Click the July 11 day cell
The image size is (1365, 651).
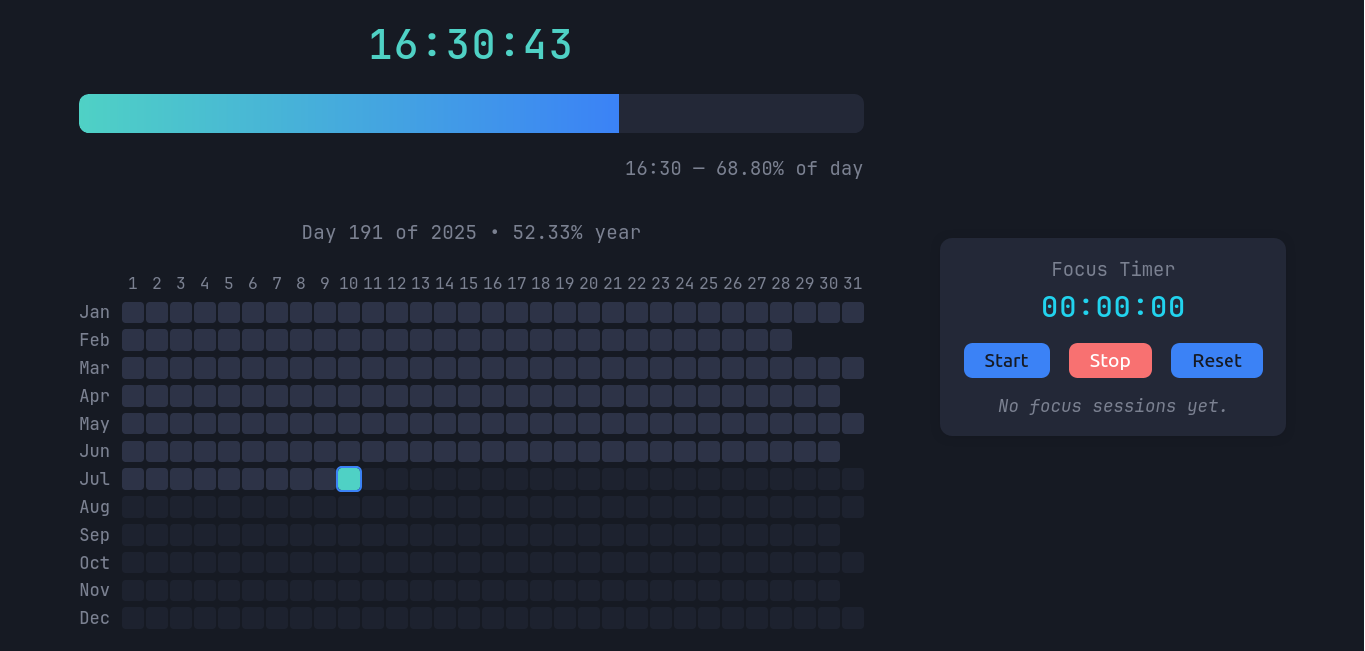pyautogui.click(x=373, y=479)
